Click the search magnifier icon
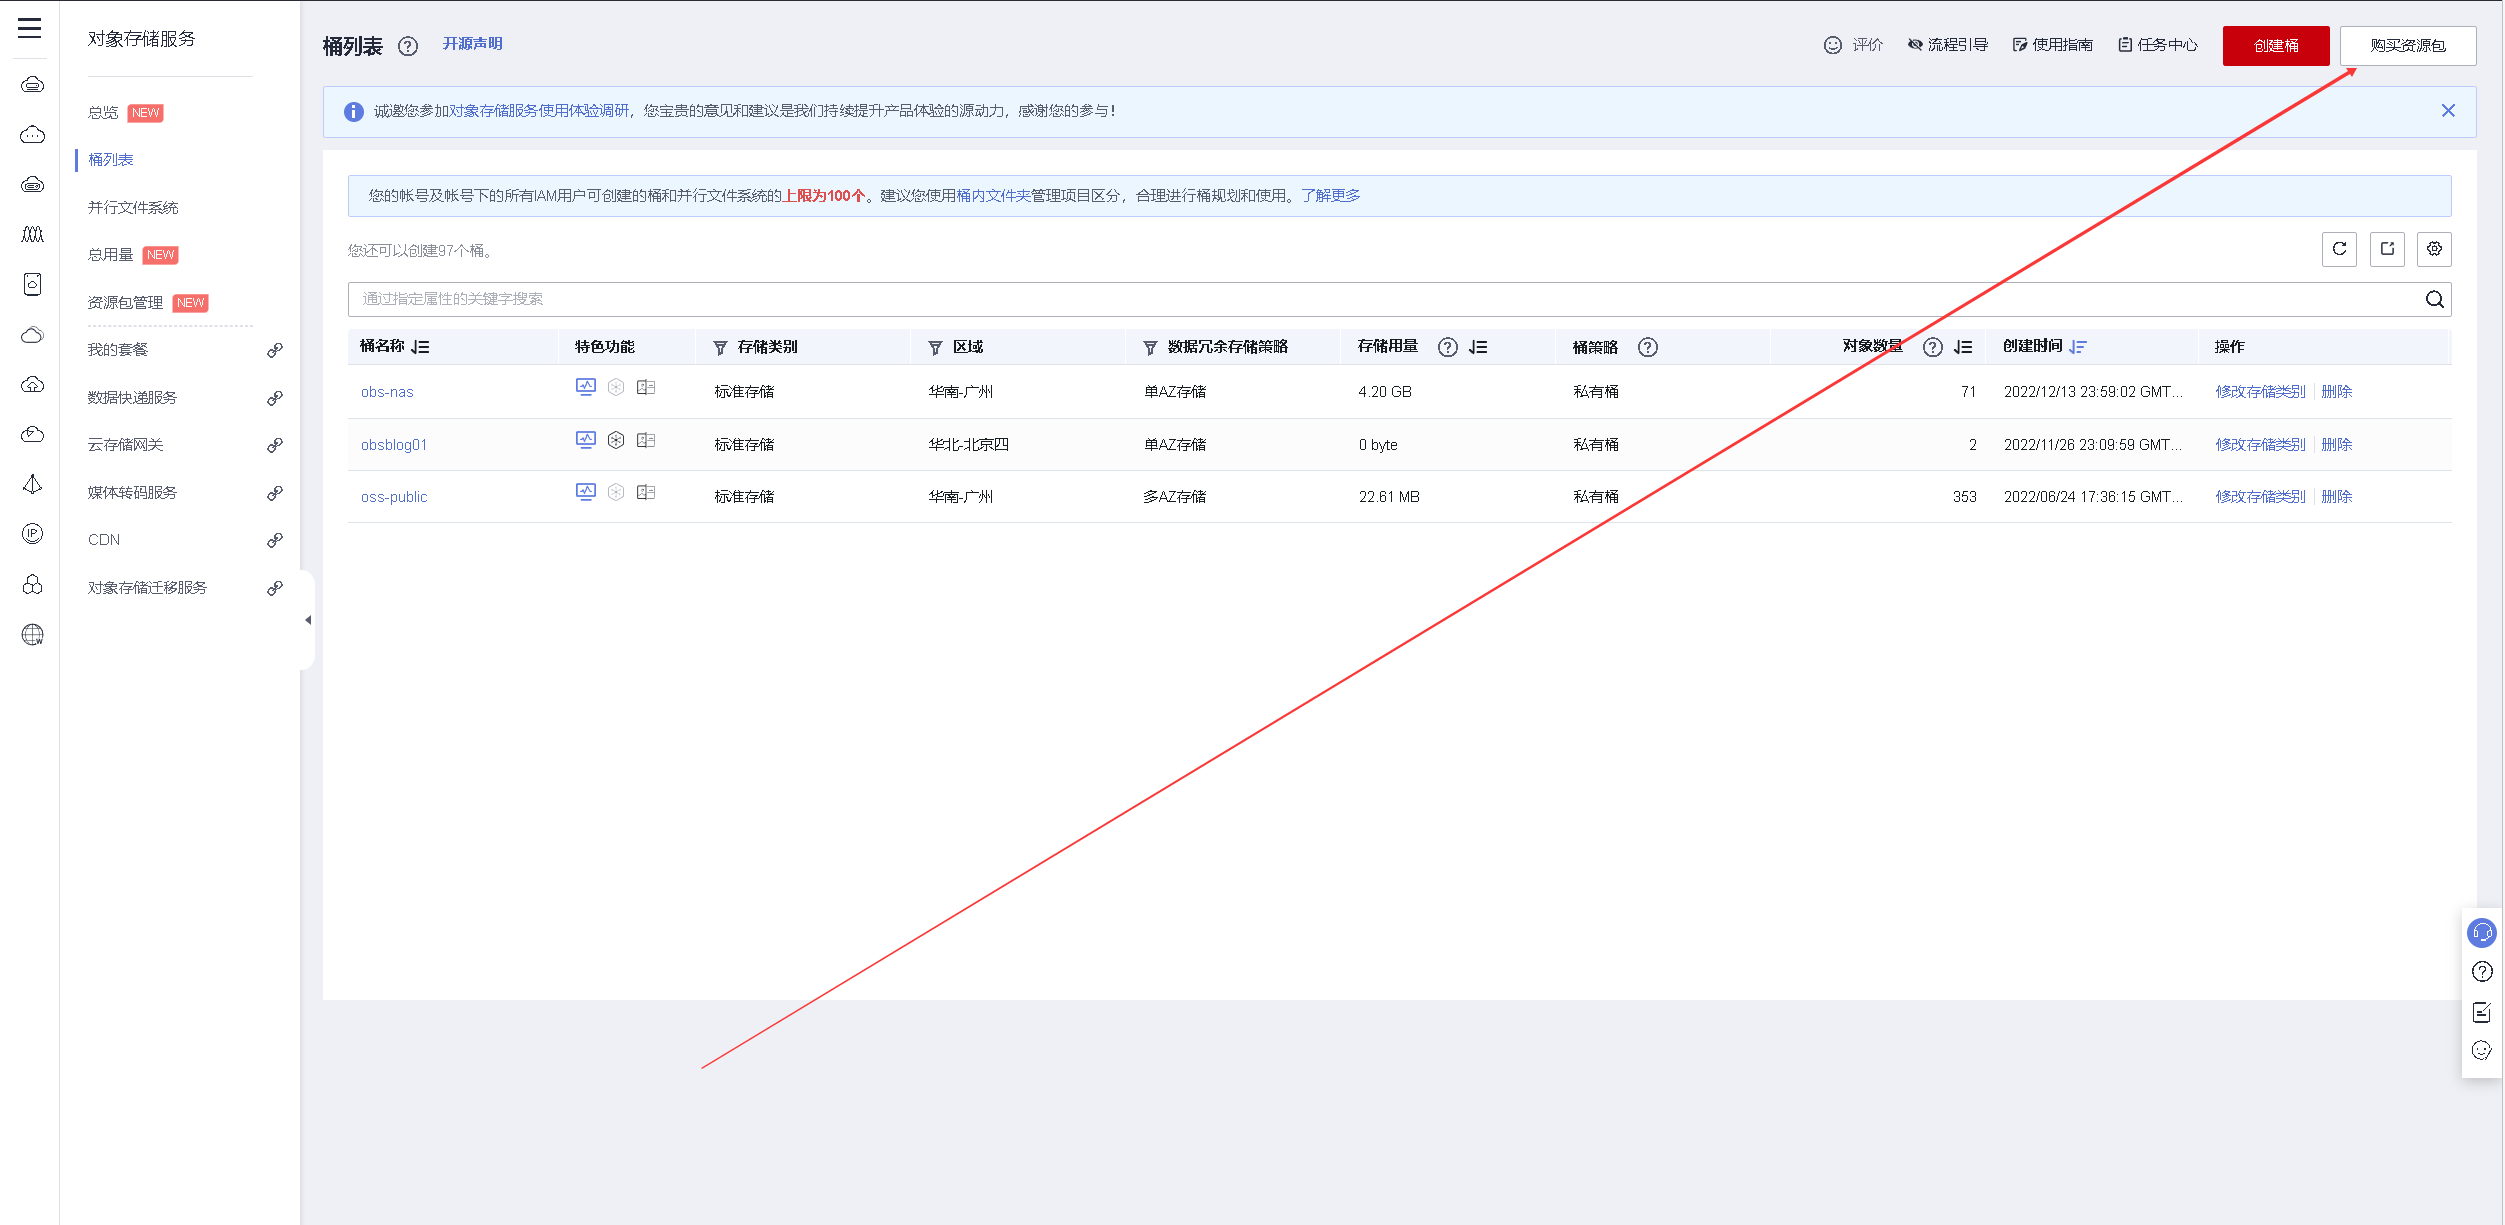2505x1225 pixels. pyautogui.click(x=2435, y=299)
